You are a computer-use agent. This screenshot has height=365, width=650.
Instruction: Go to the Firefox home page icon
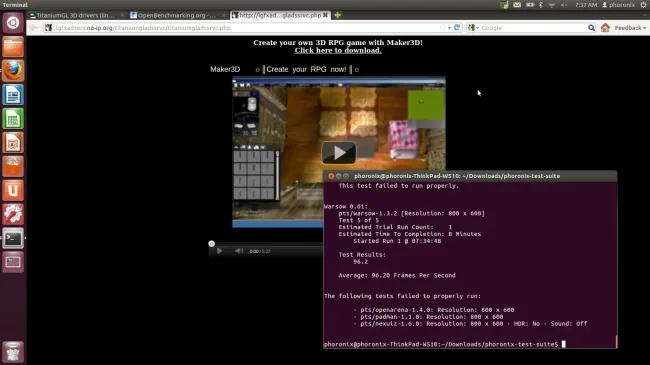pos(605,28)
